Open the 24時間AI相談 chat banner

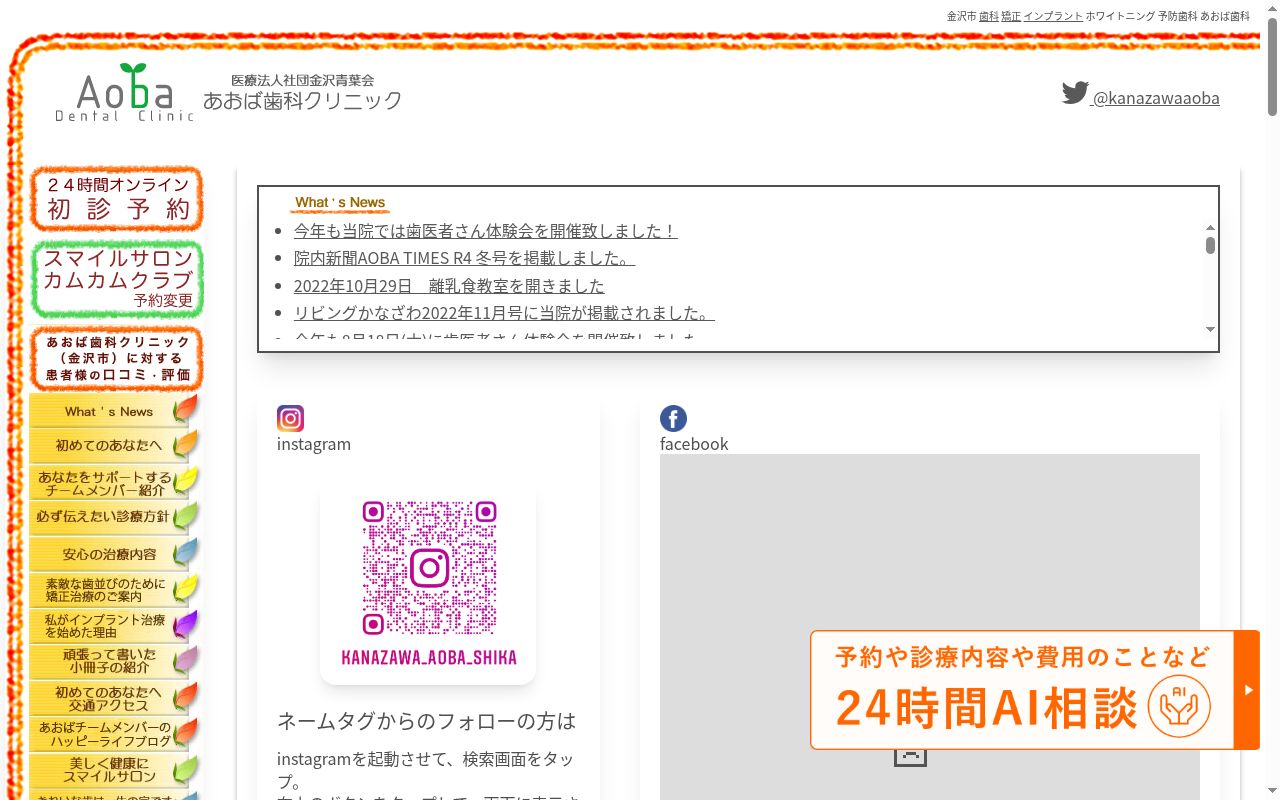coord(1023,690)
